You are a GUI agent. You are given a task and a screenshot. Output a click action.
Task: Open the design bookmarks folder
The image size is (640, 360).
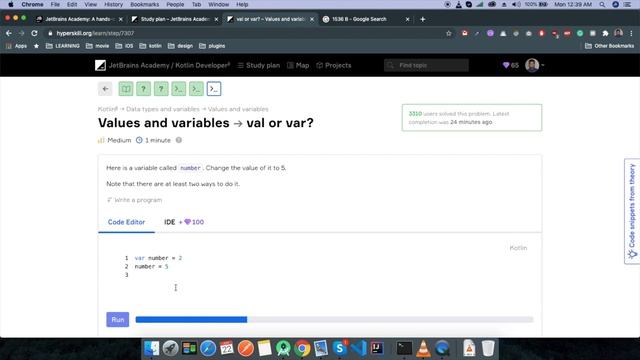[180, 46]
